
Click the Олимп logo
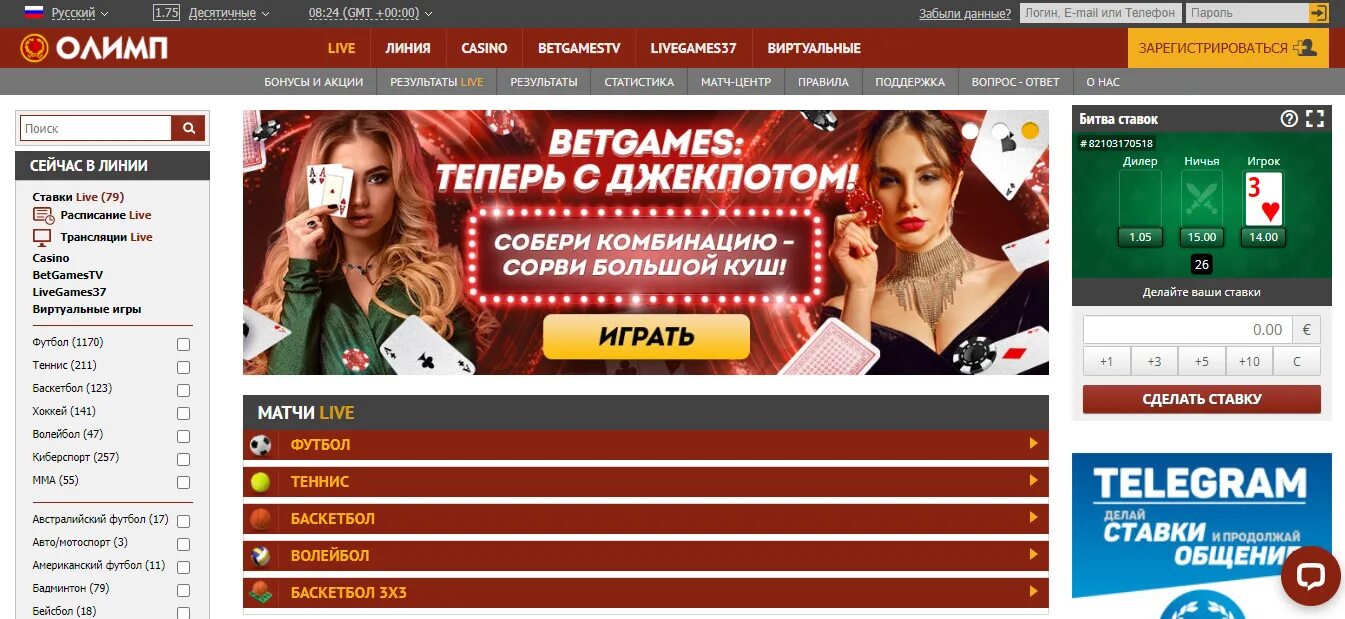(x=94, y=48)
